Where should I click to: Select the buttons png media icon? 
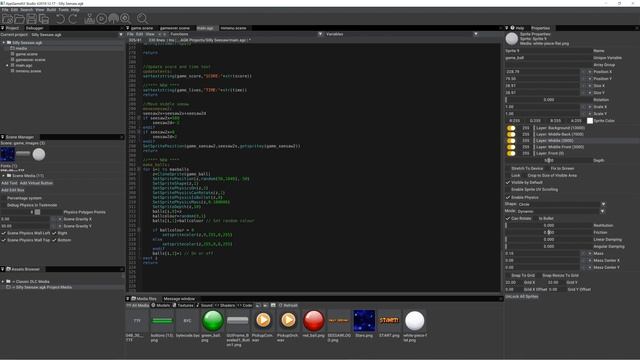click(162, 320)
